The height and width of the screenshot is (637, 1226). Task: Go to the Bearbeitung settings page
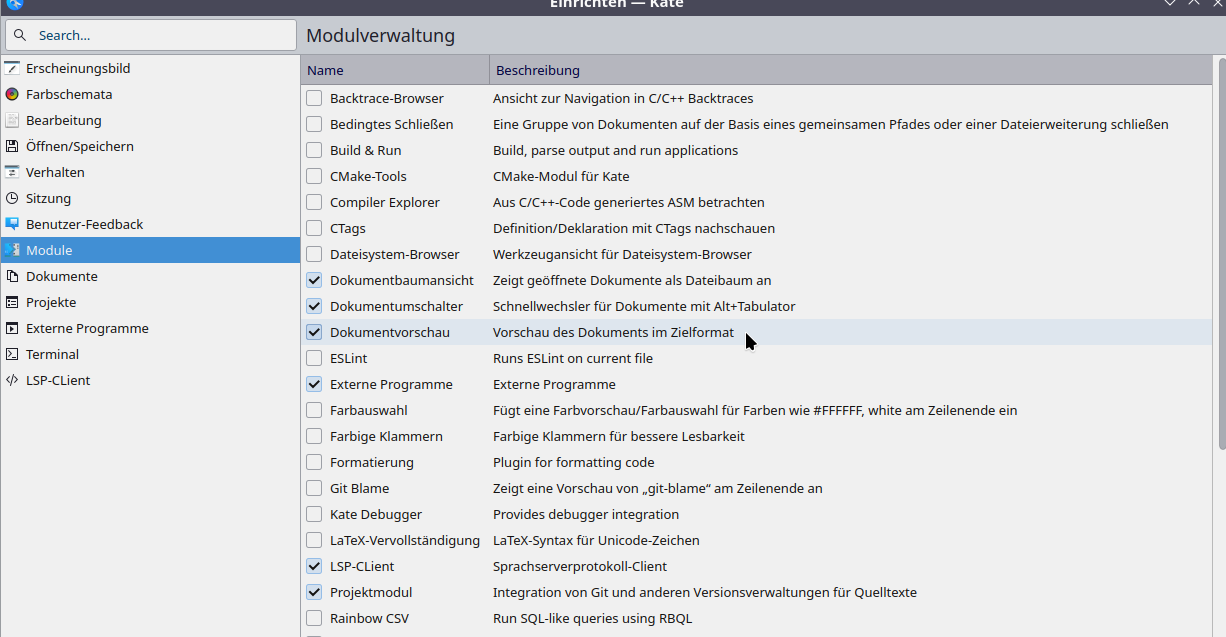150,120
